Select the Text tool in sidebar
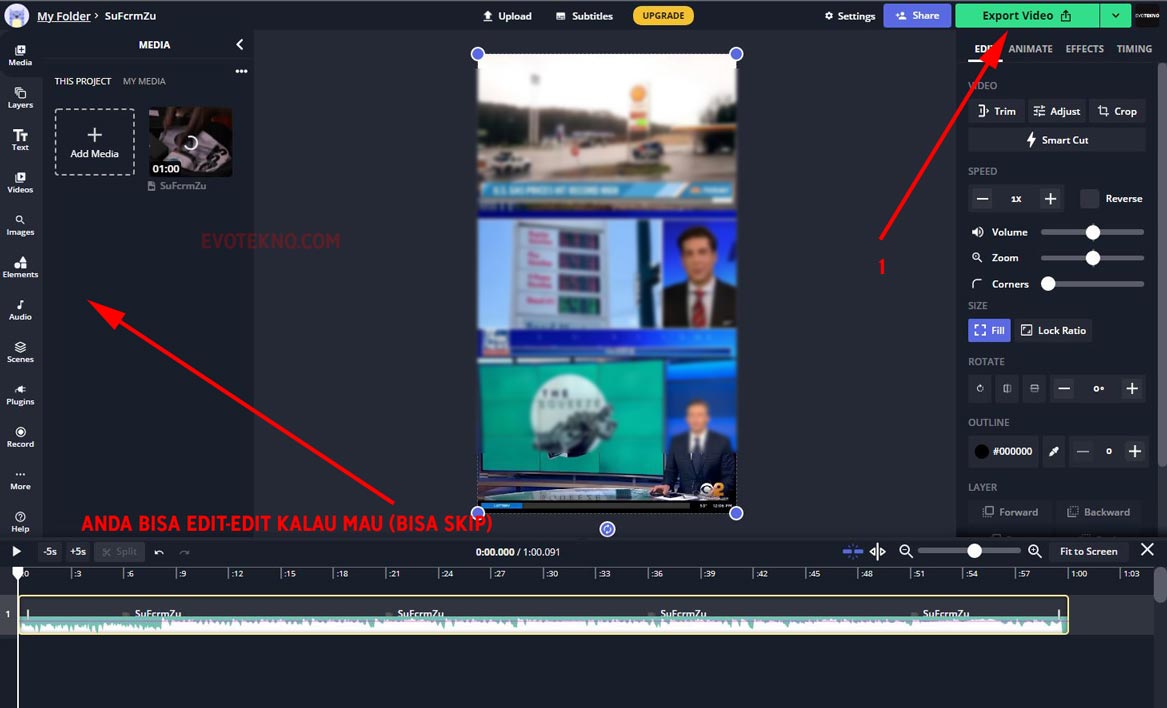The image size is (1167, 708). coord(20,139)
